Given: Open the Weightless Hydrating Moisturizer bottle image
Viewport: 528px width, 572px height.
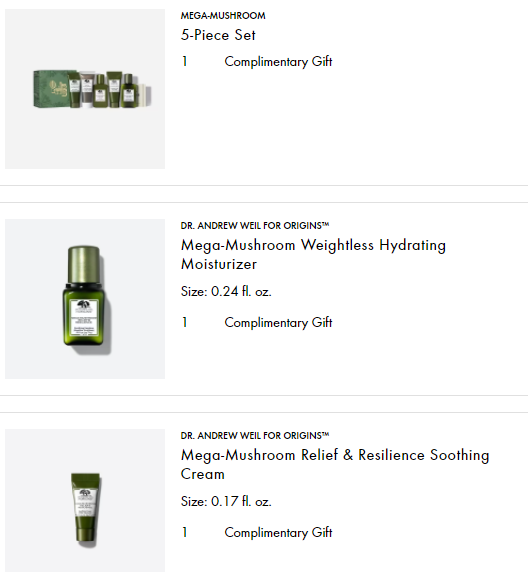Looking at the screenshot, I should (85, 299).
